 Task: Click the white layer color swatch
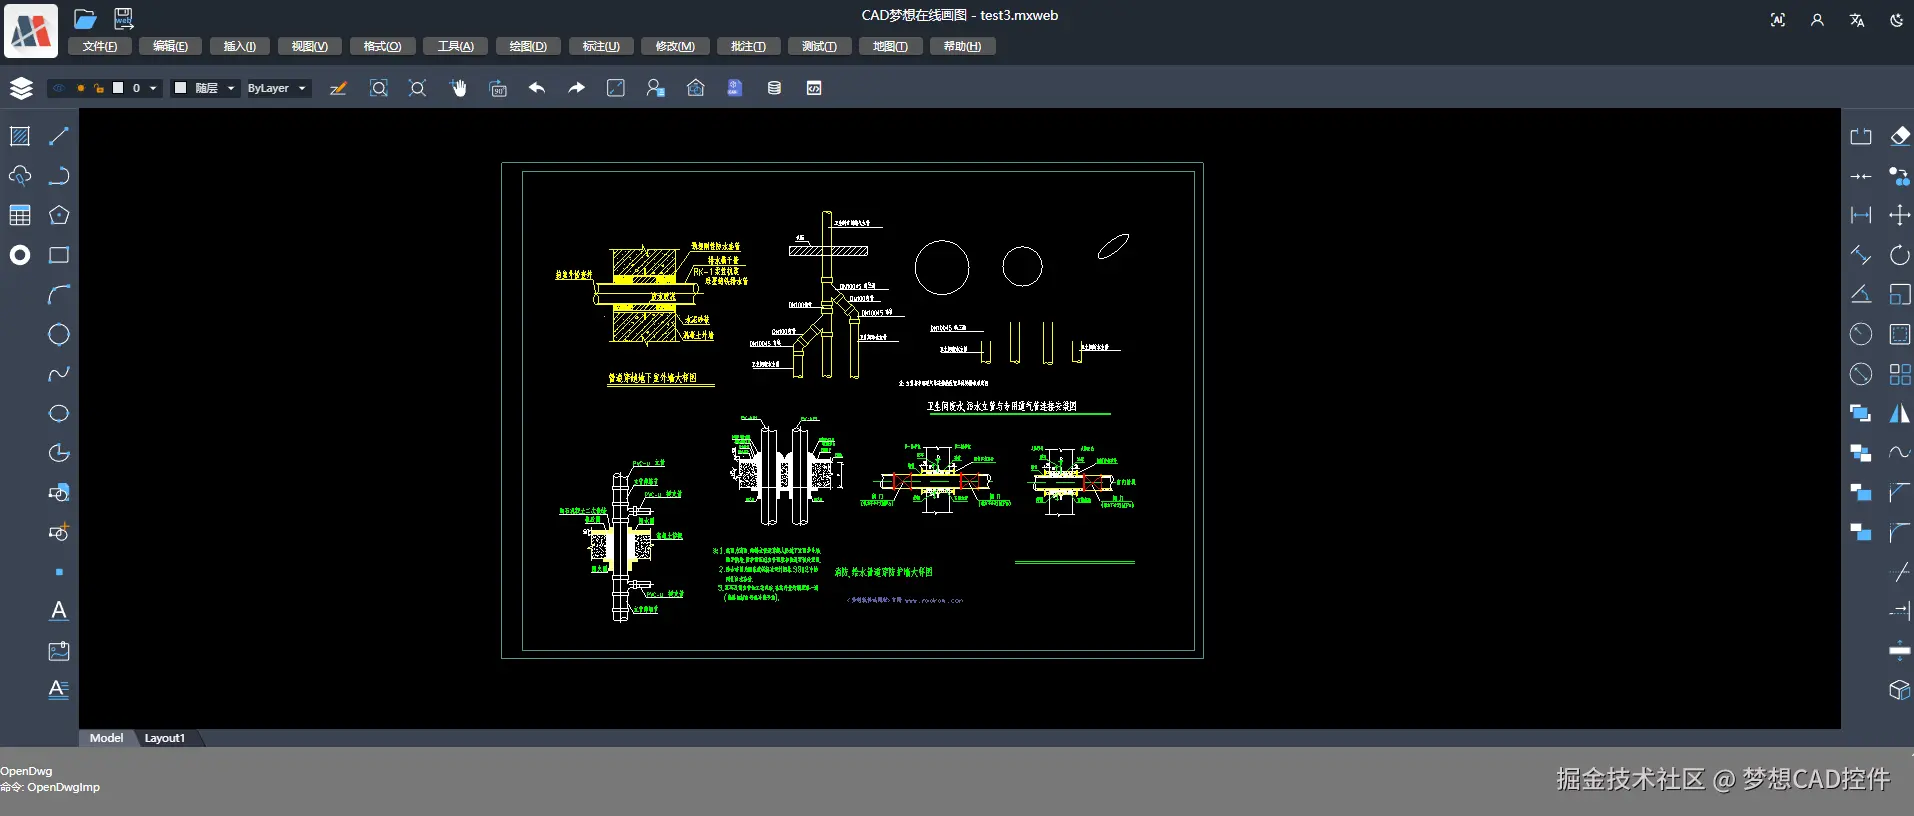118,88
